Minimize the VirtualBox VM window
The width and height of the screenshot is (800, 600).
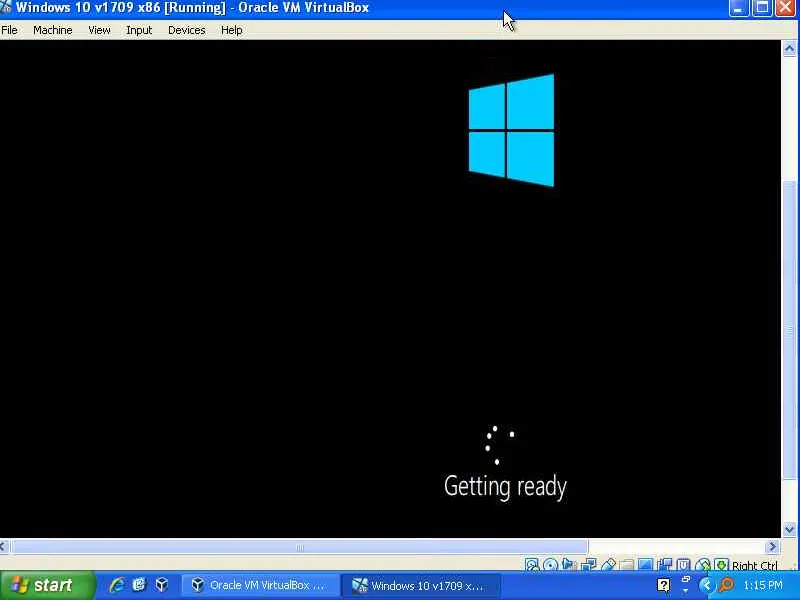point(738,8)
